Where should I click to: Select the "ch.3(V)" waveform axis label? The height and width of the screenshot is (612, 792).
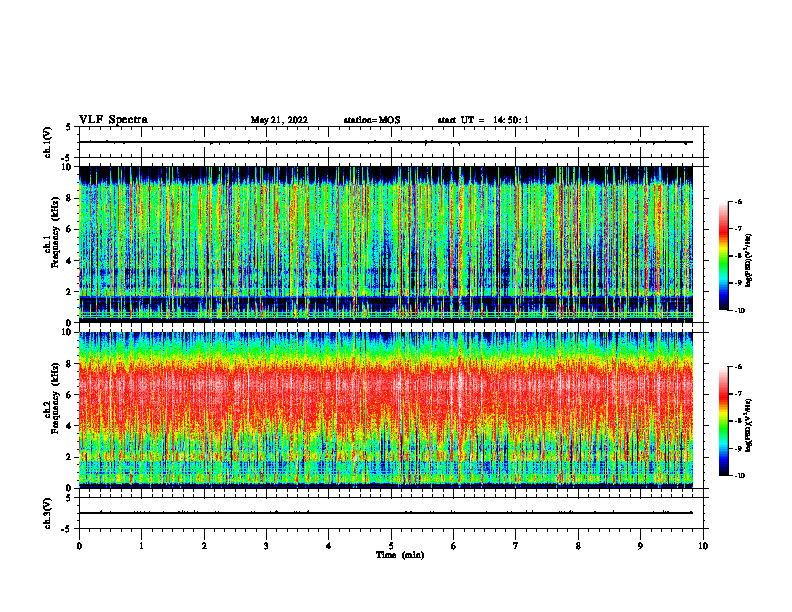click(x=48, y=513)
